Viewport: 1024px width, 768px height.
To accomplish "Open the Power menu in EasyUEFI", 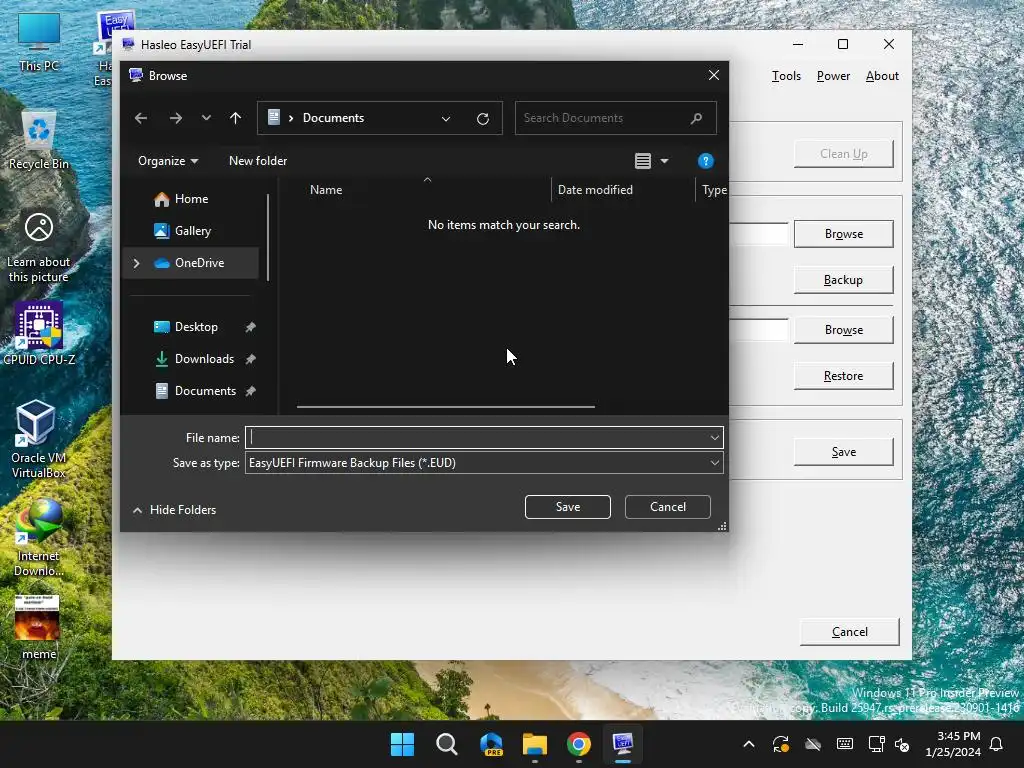I will (833, 76).
